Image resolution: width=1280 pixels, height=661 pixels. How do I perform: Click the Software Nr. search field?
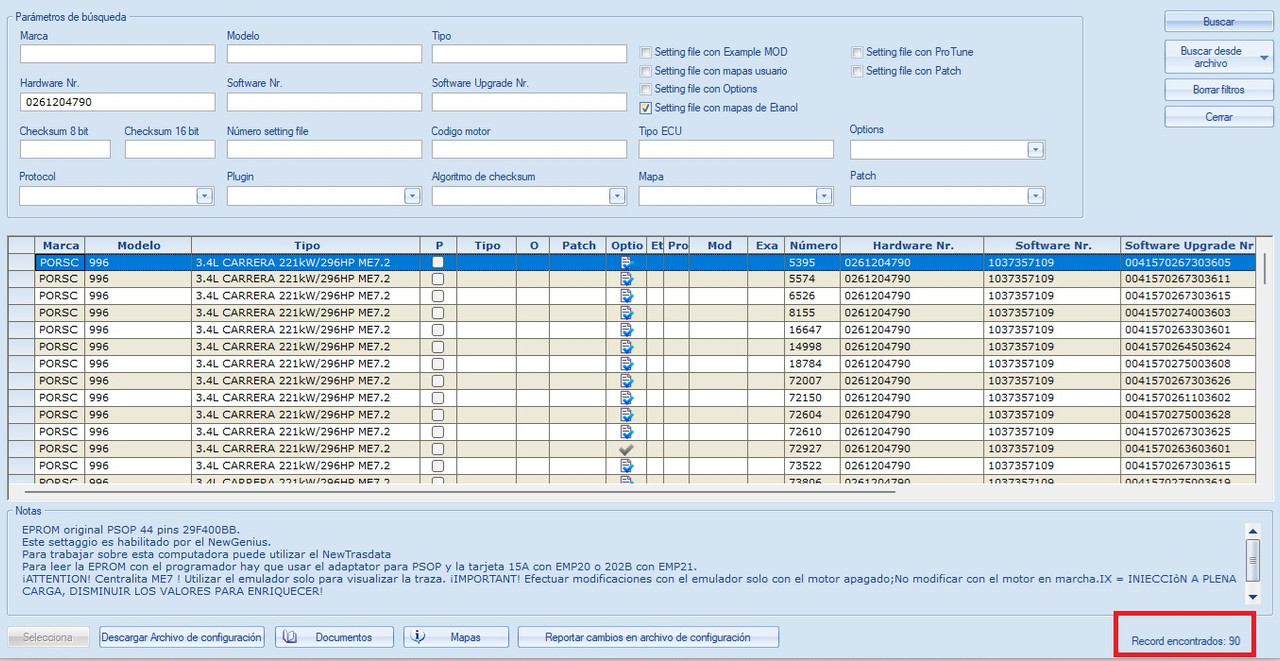coord(324,102)
